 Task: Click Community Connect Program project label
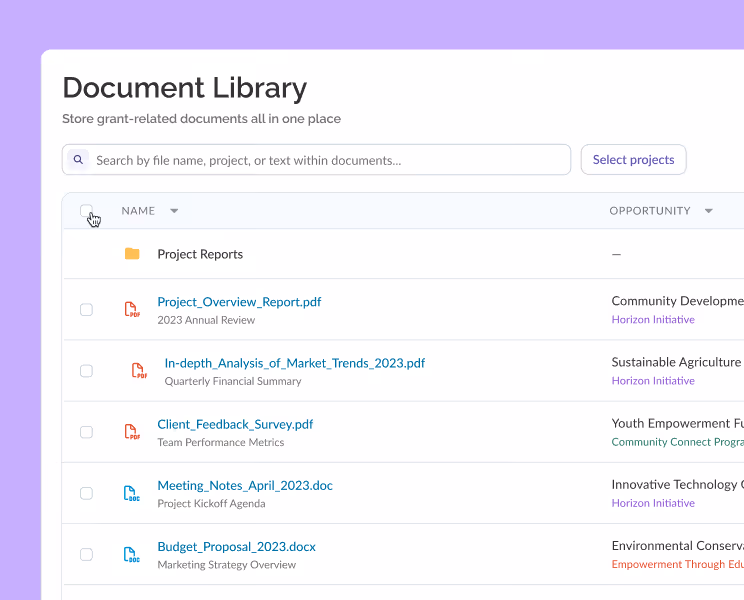tap(678, 442)
